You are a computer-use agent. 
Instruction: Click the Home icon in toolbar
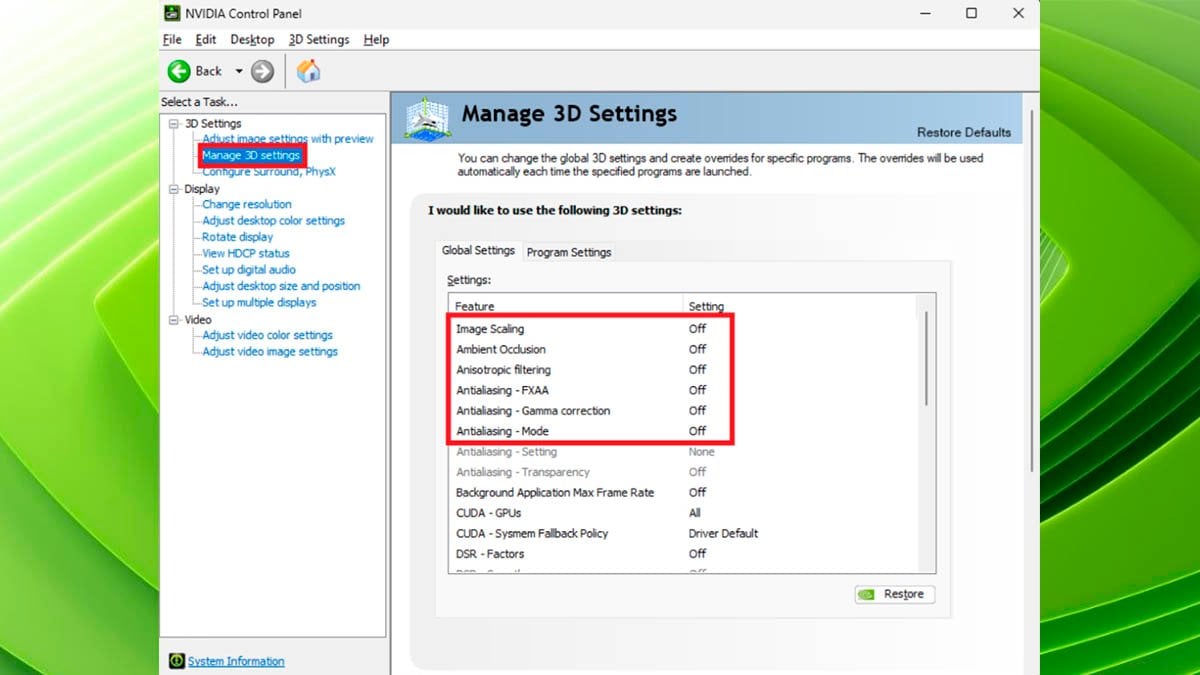pos(309,71)
